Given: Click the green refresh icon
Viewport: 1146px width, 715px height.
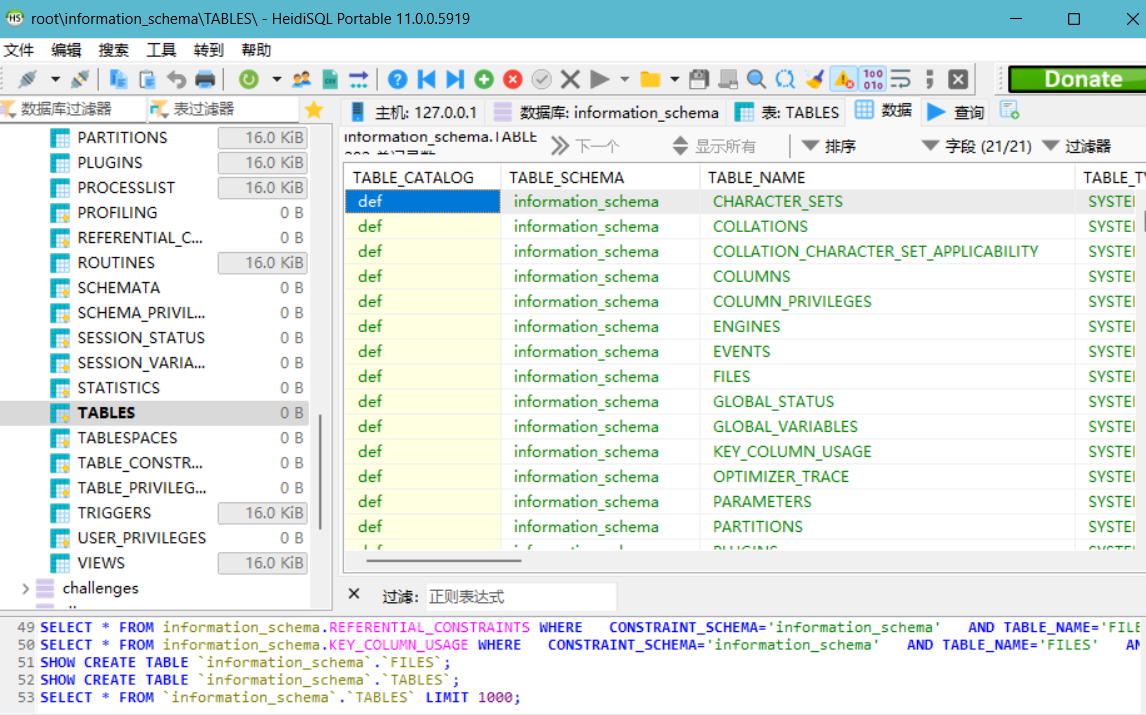Looking at the screenshot, I should [x=248, y=79].
